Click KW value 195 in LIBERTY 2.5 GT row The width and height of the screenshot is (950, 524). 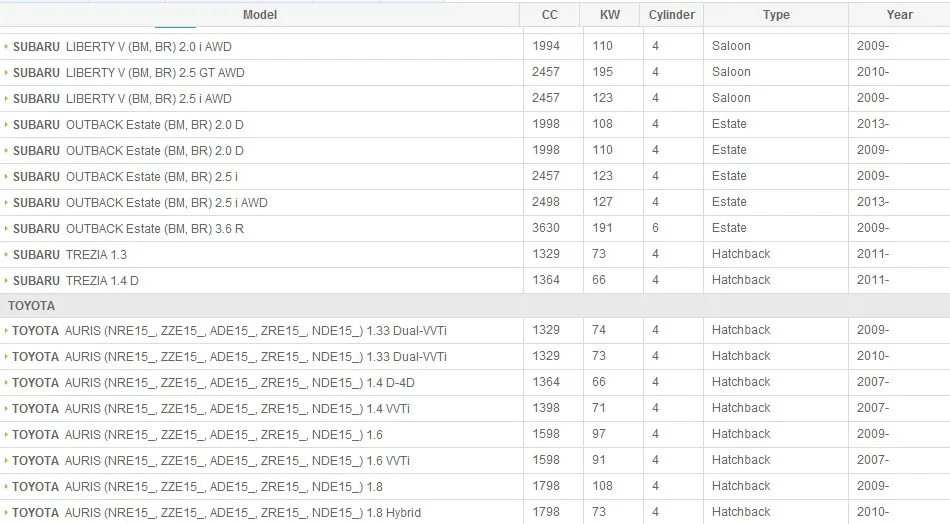(x=602, y=72)
